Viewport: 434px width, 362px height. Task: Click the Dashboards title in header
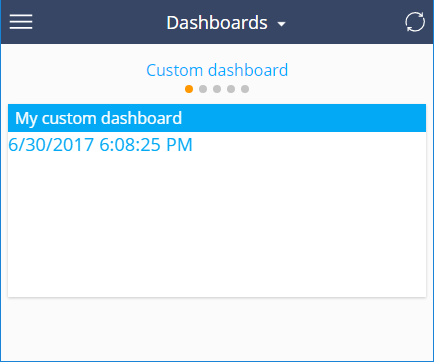coord(217,23)
